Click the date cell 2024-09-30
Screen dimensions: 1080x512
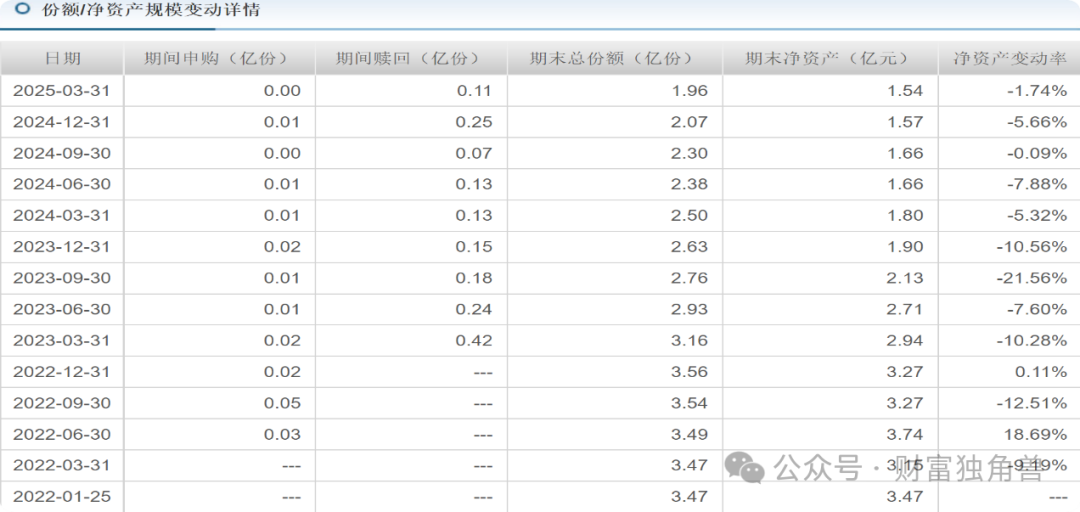point(62,153)
